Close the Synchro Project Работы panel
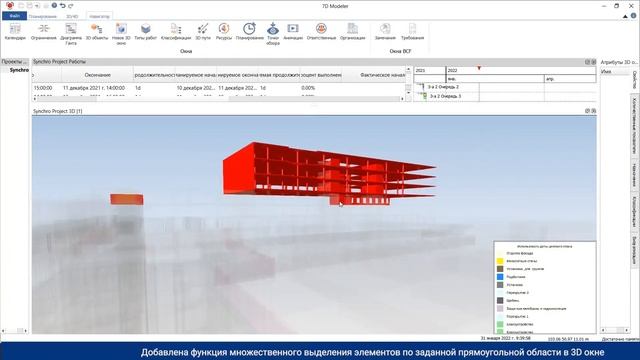Image resolution: width=640 pixels, height=360 pixels. click(593, 62)
